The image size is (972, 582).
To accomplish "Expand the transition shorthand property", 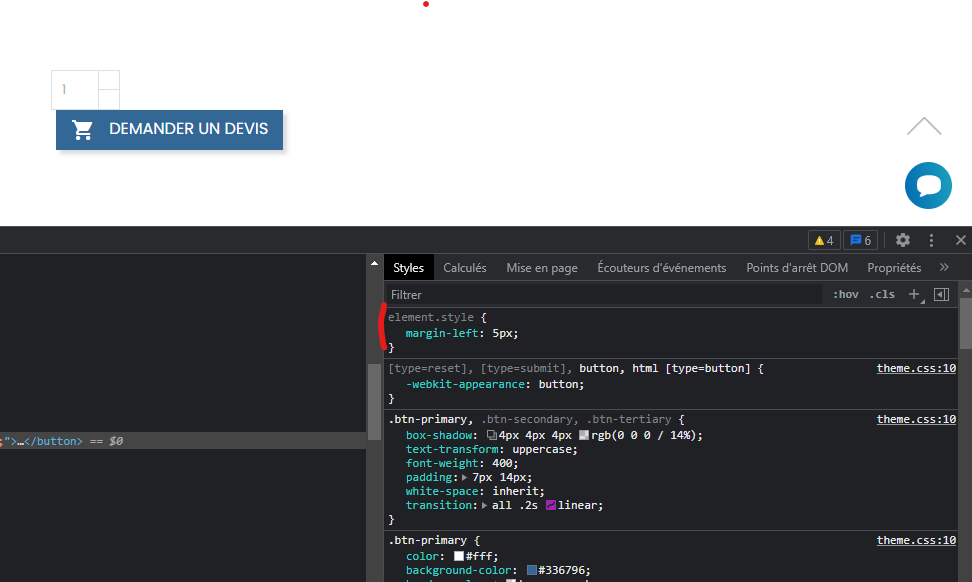I will 484,506.
